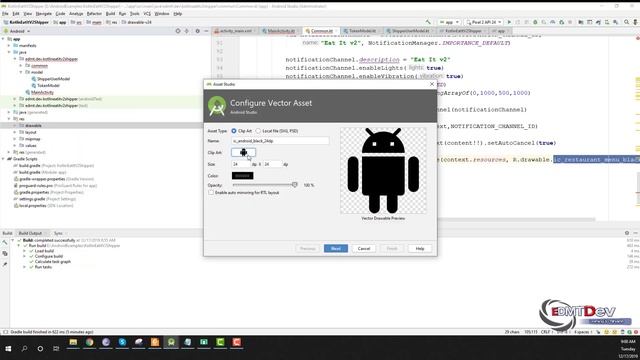Click the build hammer icon in toolbar
640x360 pixels.
pos(428,22)
